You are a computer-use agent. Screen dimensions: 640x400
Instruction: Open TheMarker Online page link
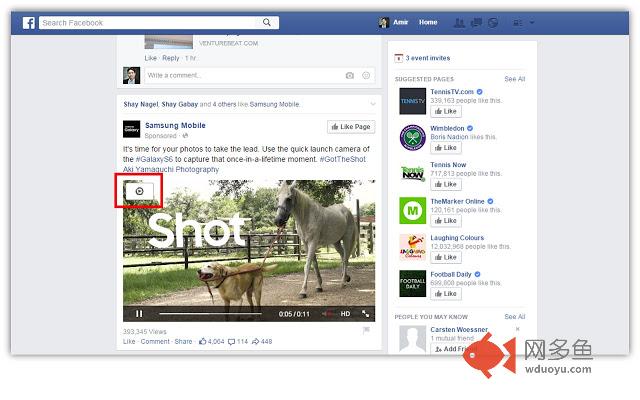point(457,202)
